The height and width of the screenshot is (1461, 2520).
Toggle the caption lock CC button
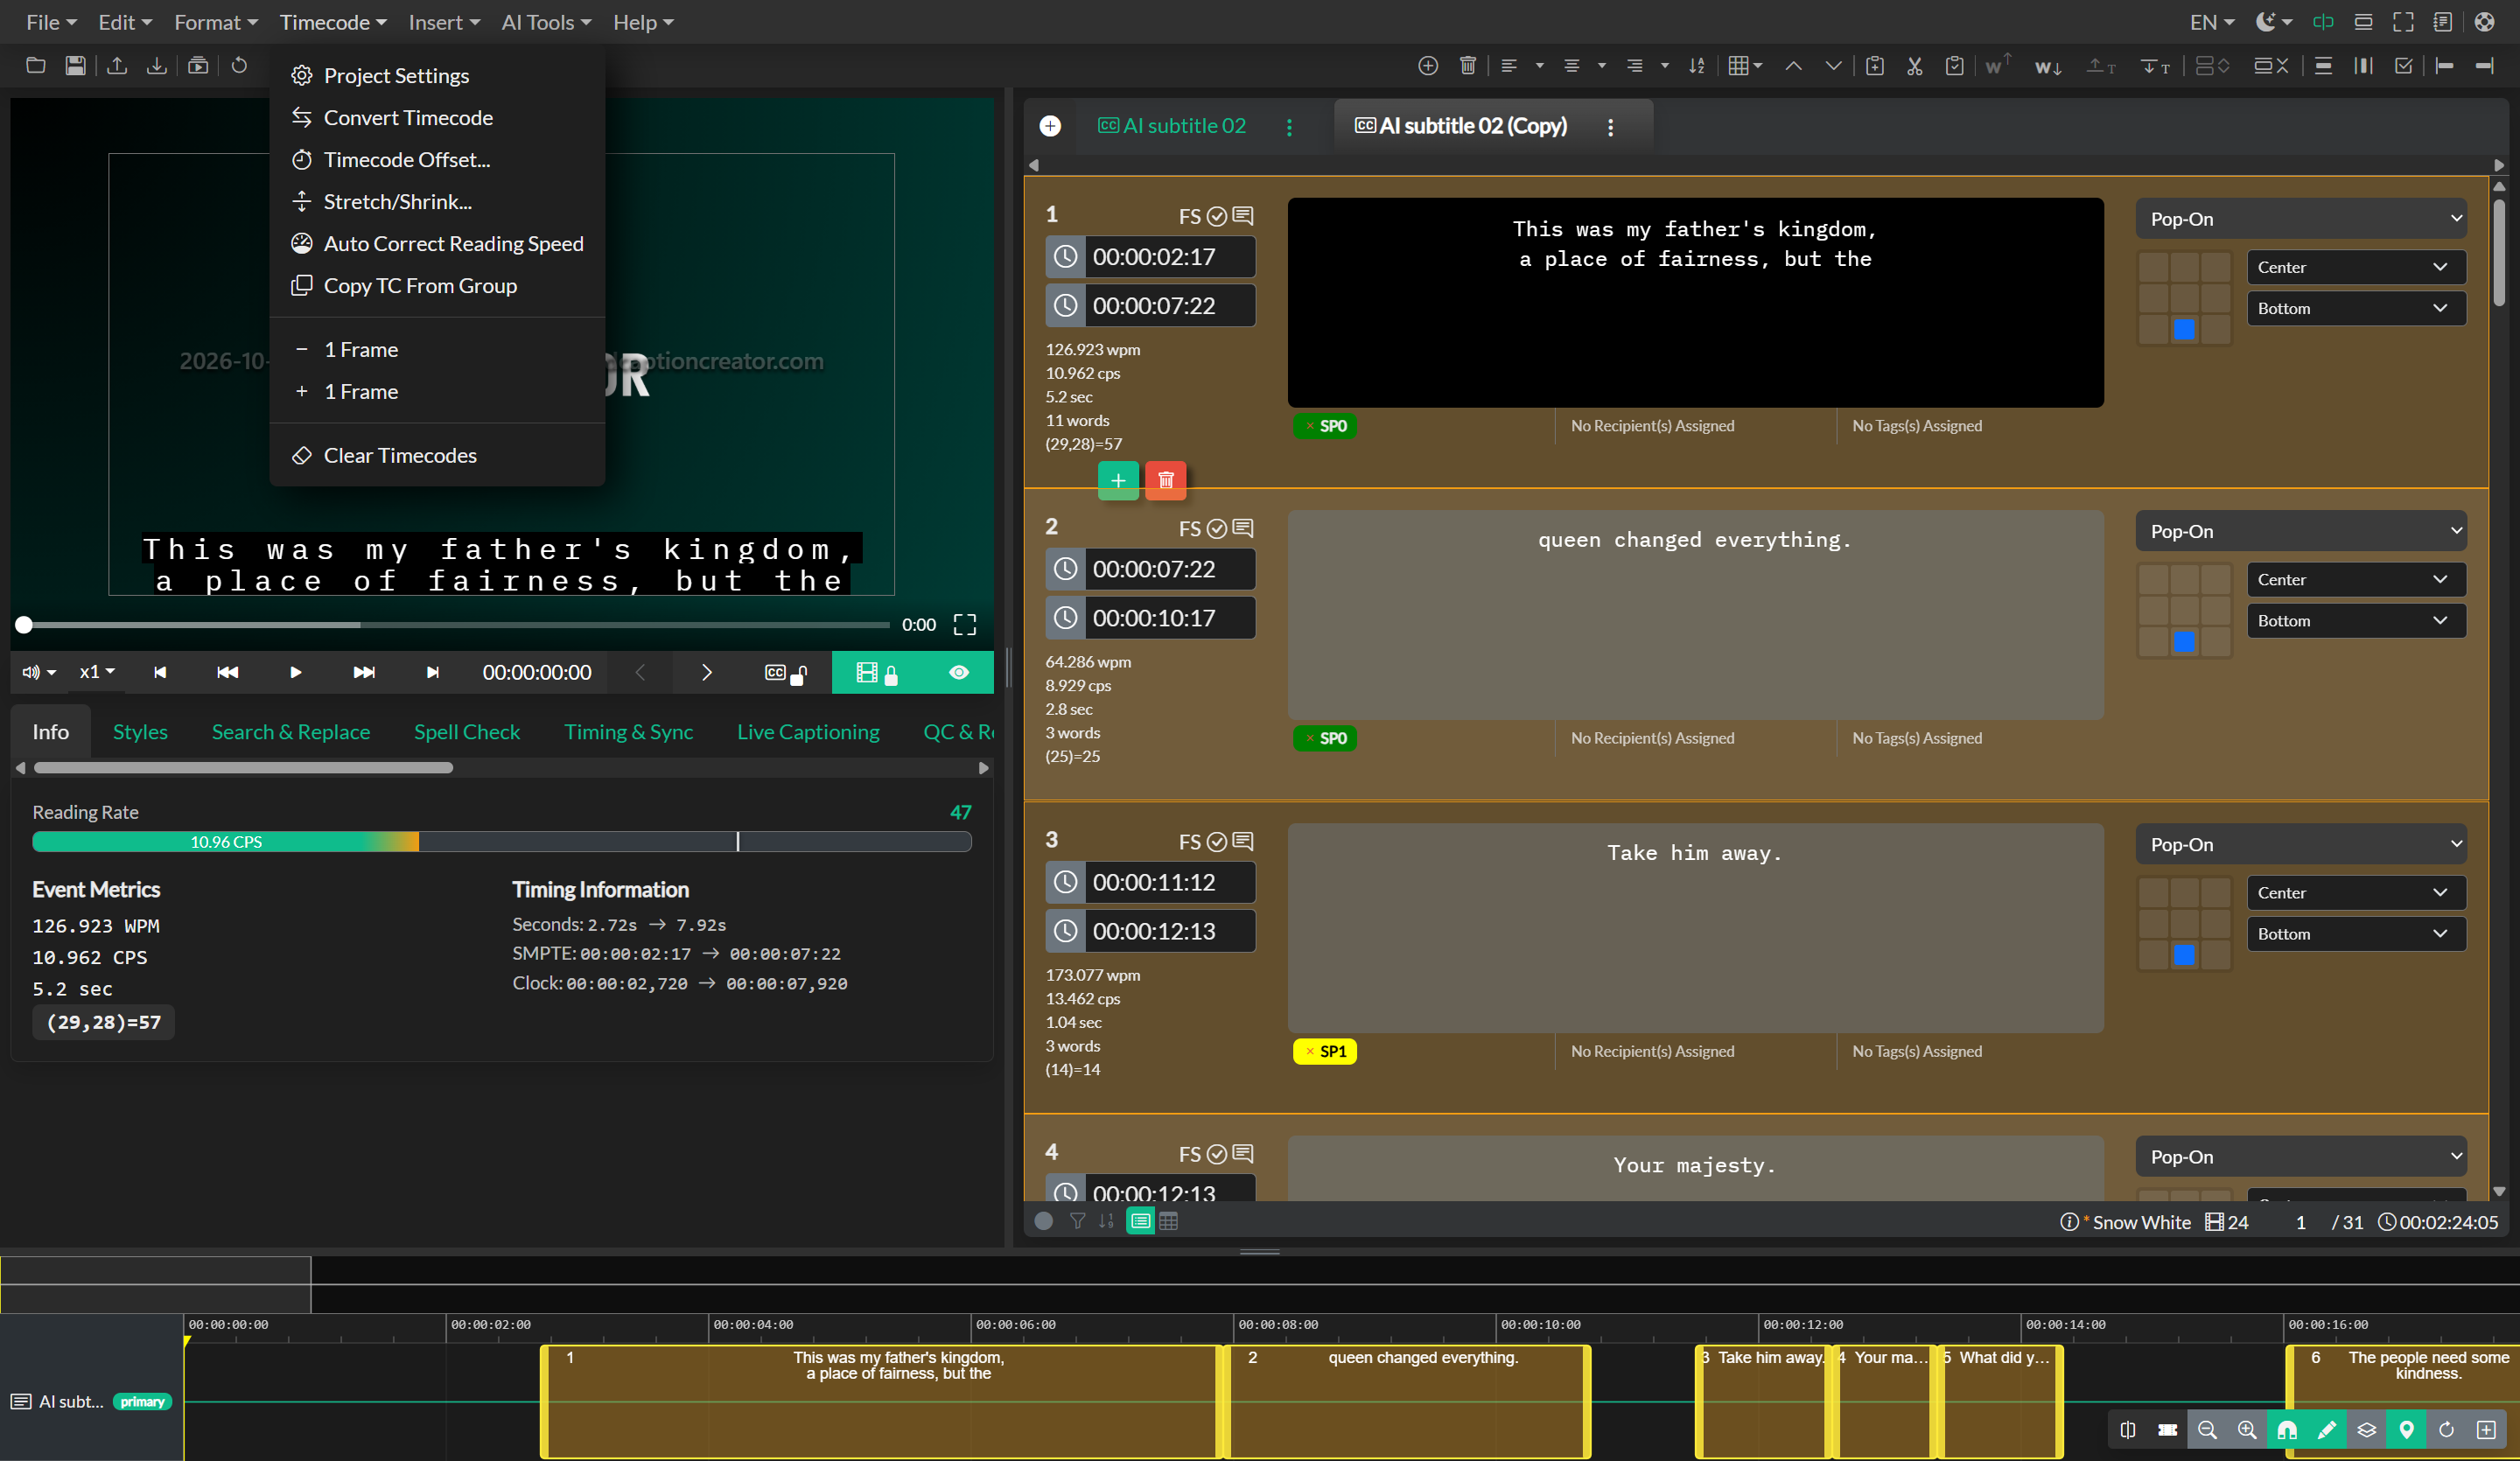785,673
